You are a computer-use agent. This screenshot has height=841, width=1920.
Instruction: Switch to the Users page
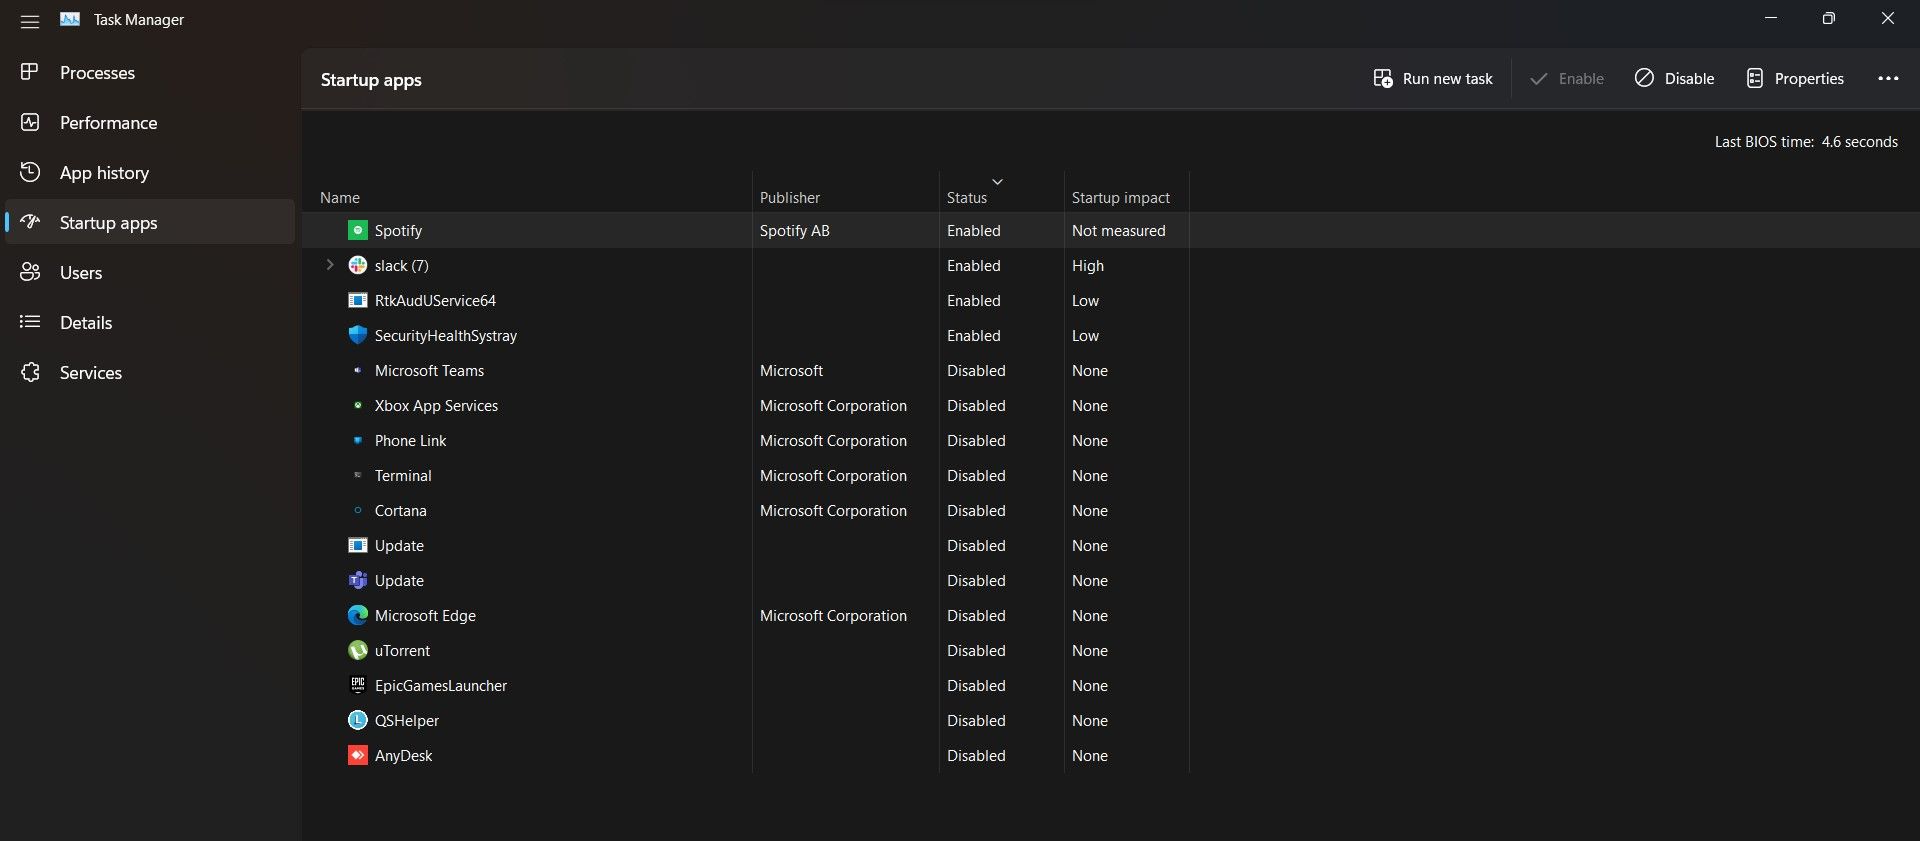coord(150,272)
